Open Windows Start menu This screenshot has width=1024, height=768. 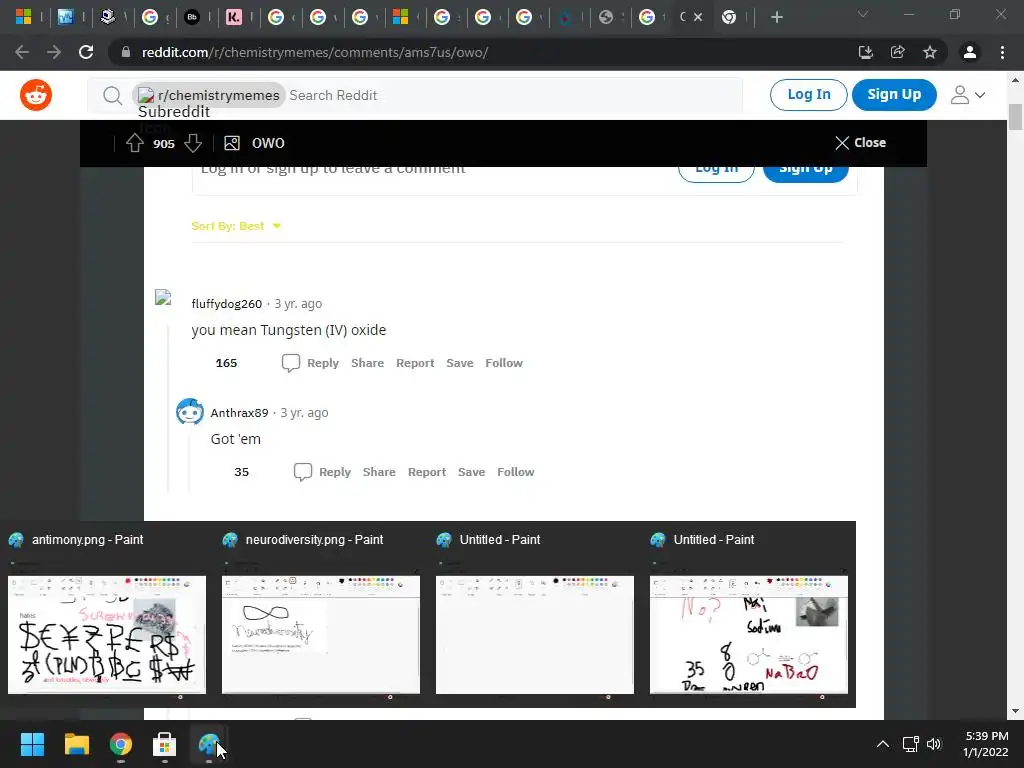[32, 744]
